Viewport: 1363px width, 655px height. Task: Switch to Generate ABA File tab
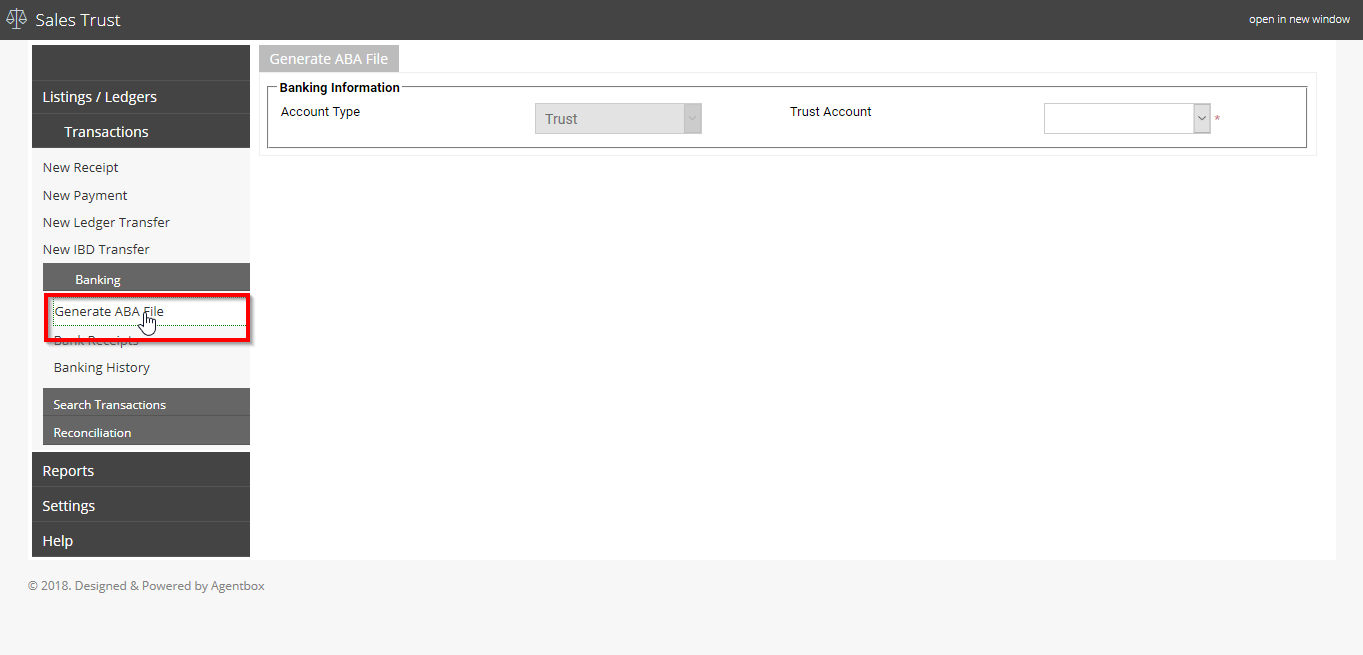click(329, 59)
